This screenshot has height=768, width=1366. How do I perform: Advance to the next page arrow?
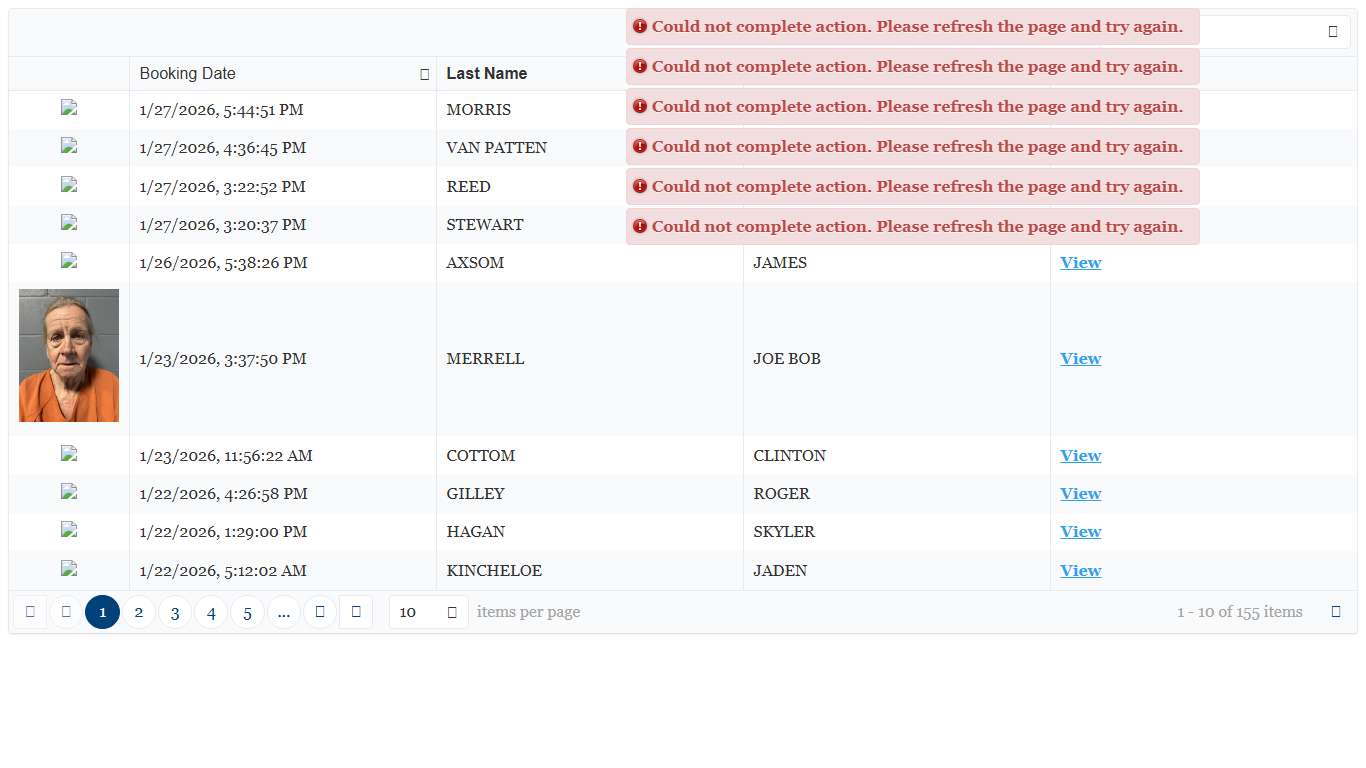[320, 612]
